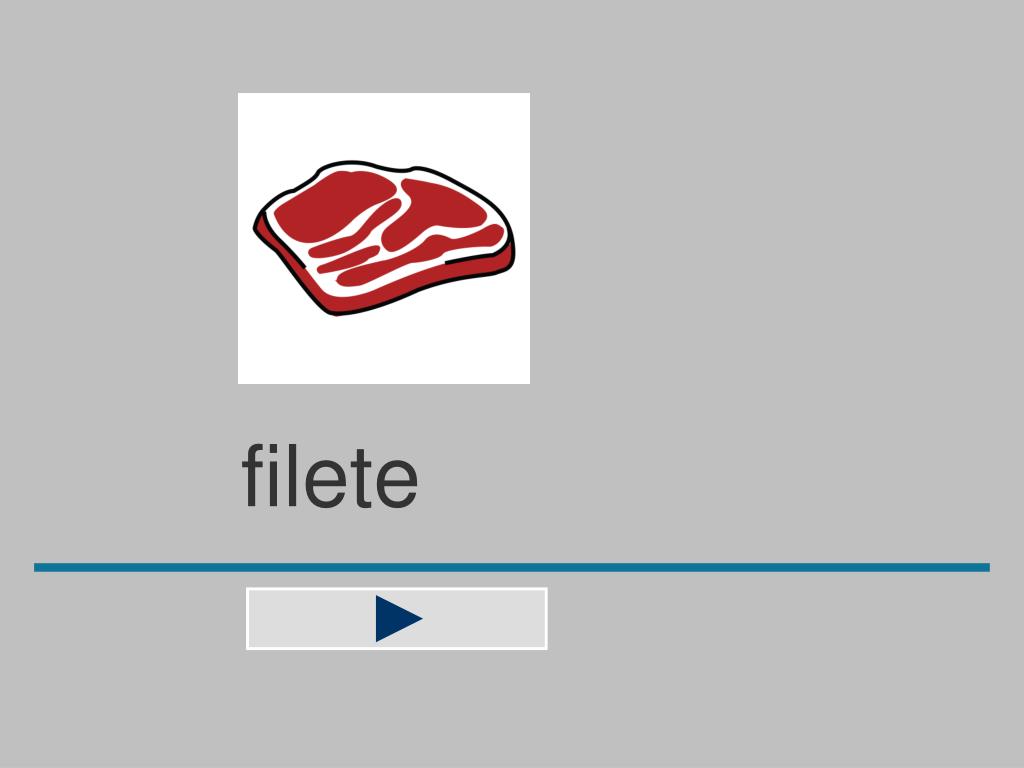The image size is (1024, 768).
Task: Click the top white area above the steak
Action: coord(384,125)
